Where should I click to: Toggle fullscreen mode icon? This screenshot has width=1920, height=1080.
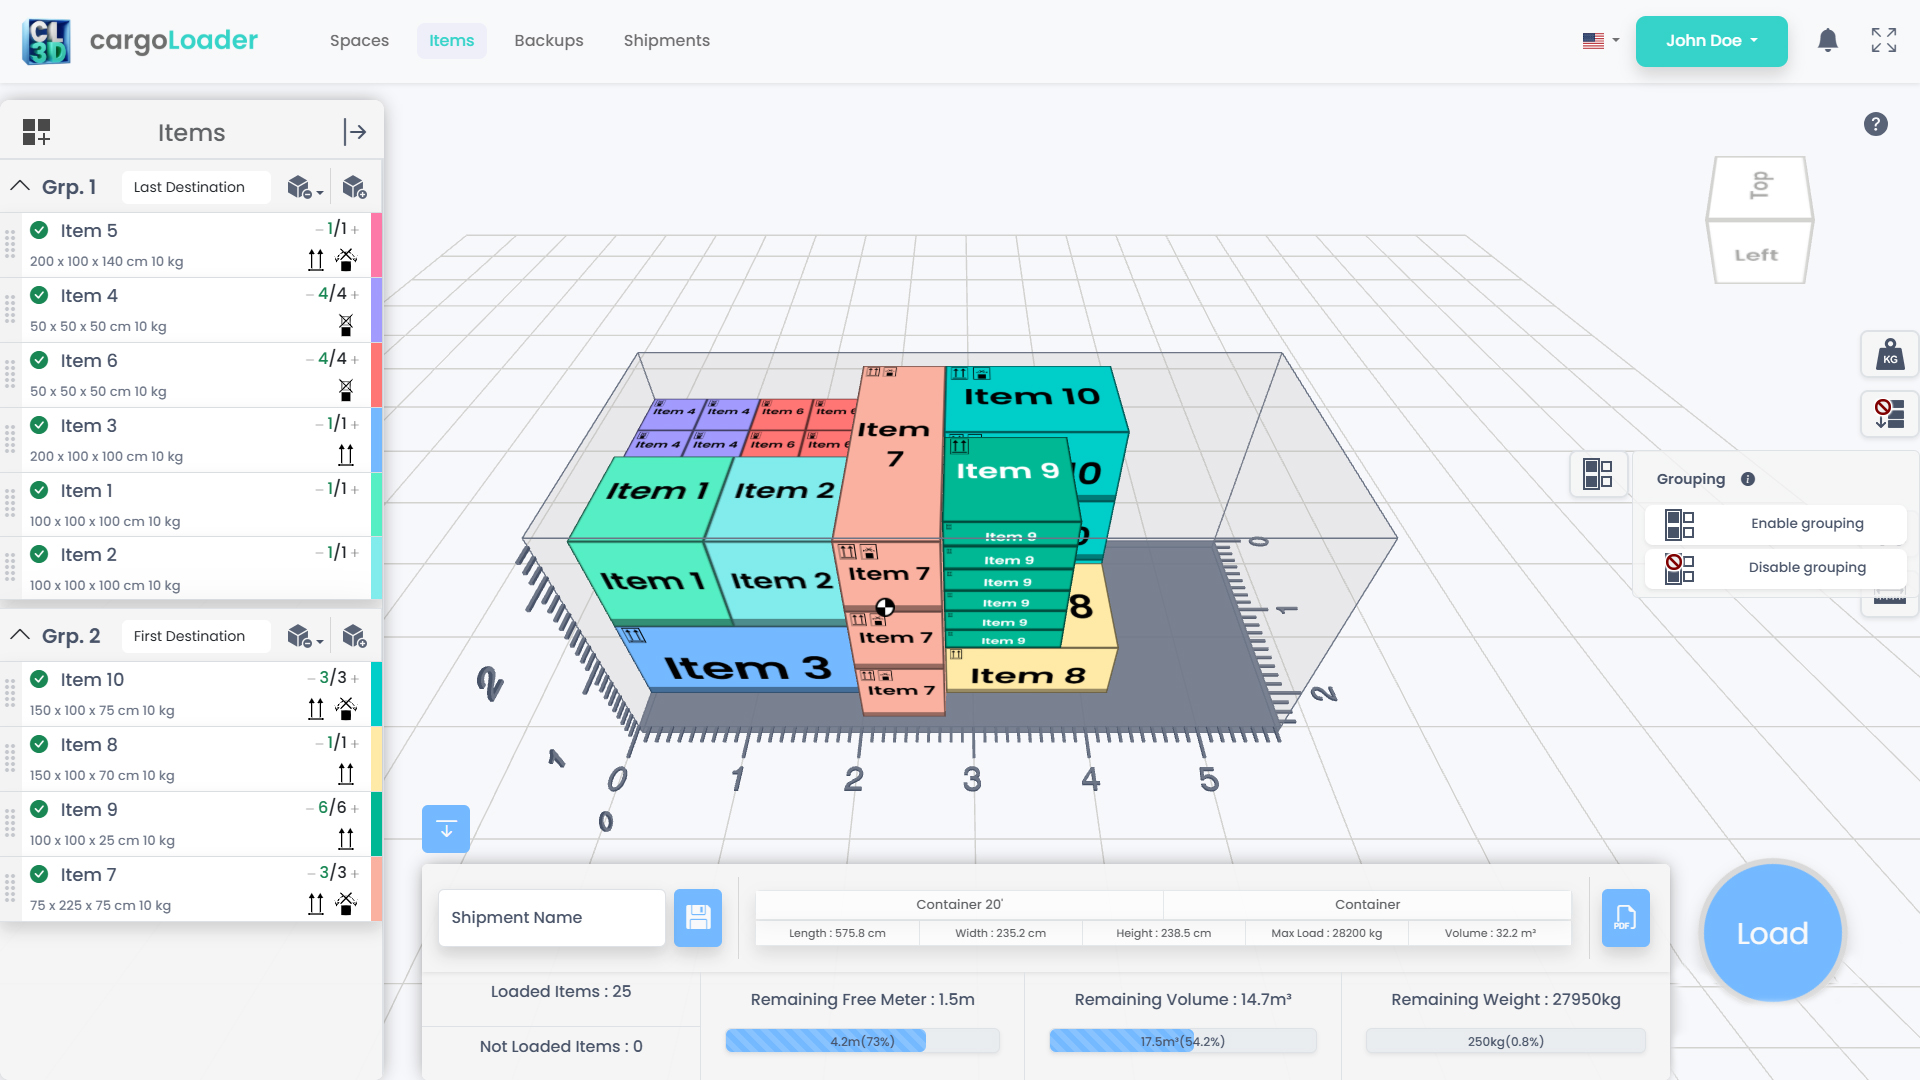[x=1884, y=40]
